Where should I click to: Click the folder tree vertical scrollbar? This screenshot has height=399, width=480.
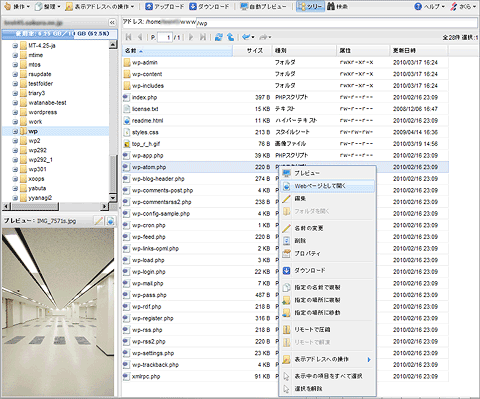point(113,121)
